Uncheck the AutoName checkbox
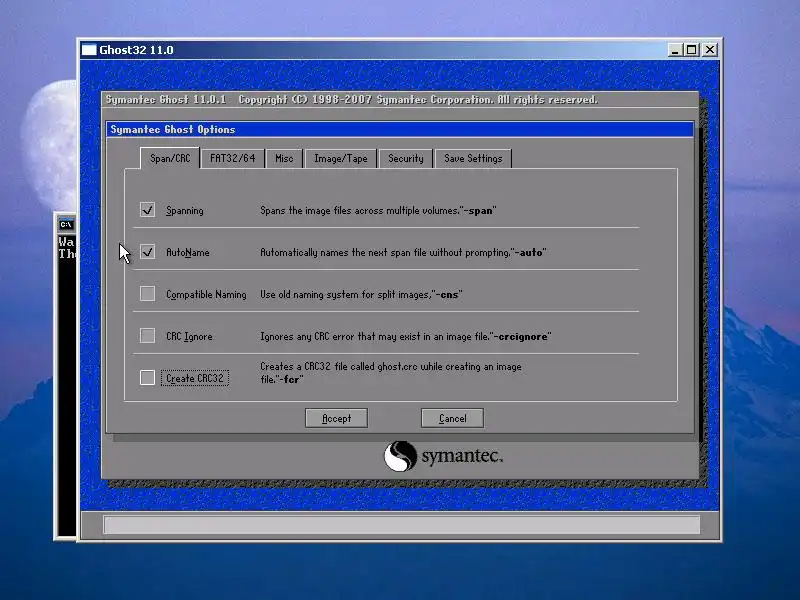Screen dimensions: 800x600 click(147, 252)
